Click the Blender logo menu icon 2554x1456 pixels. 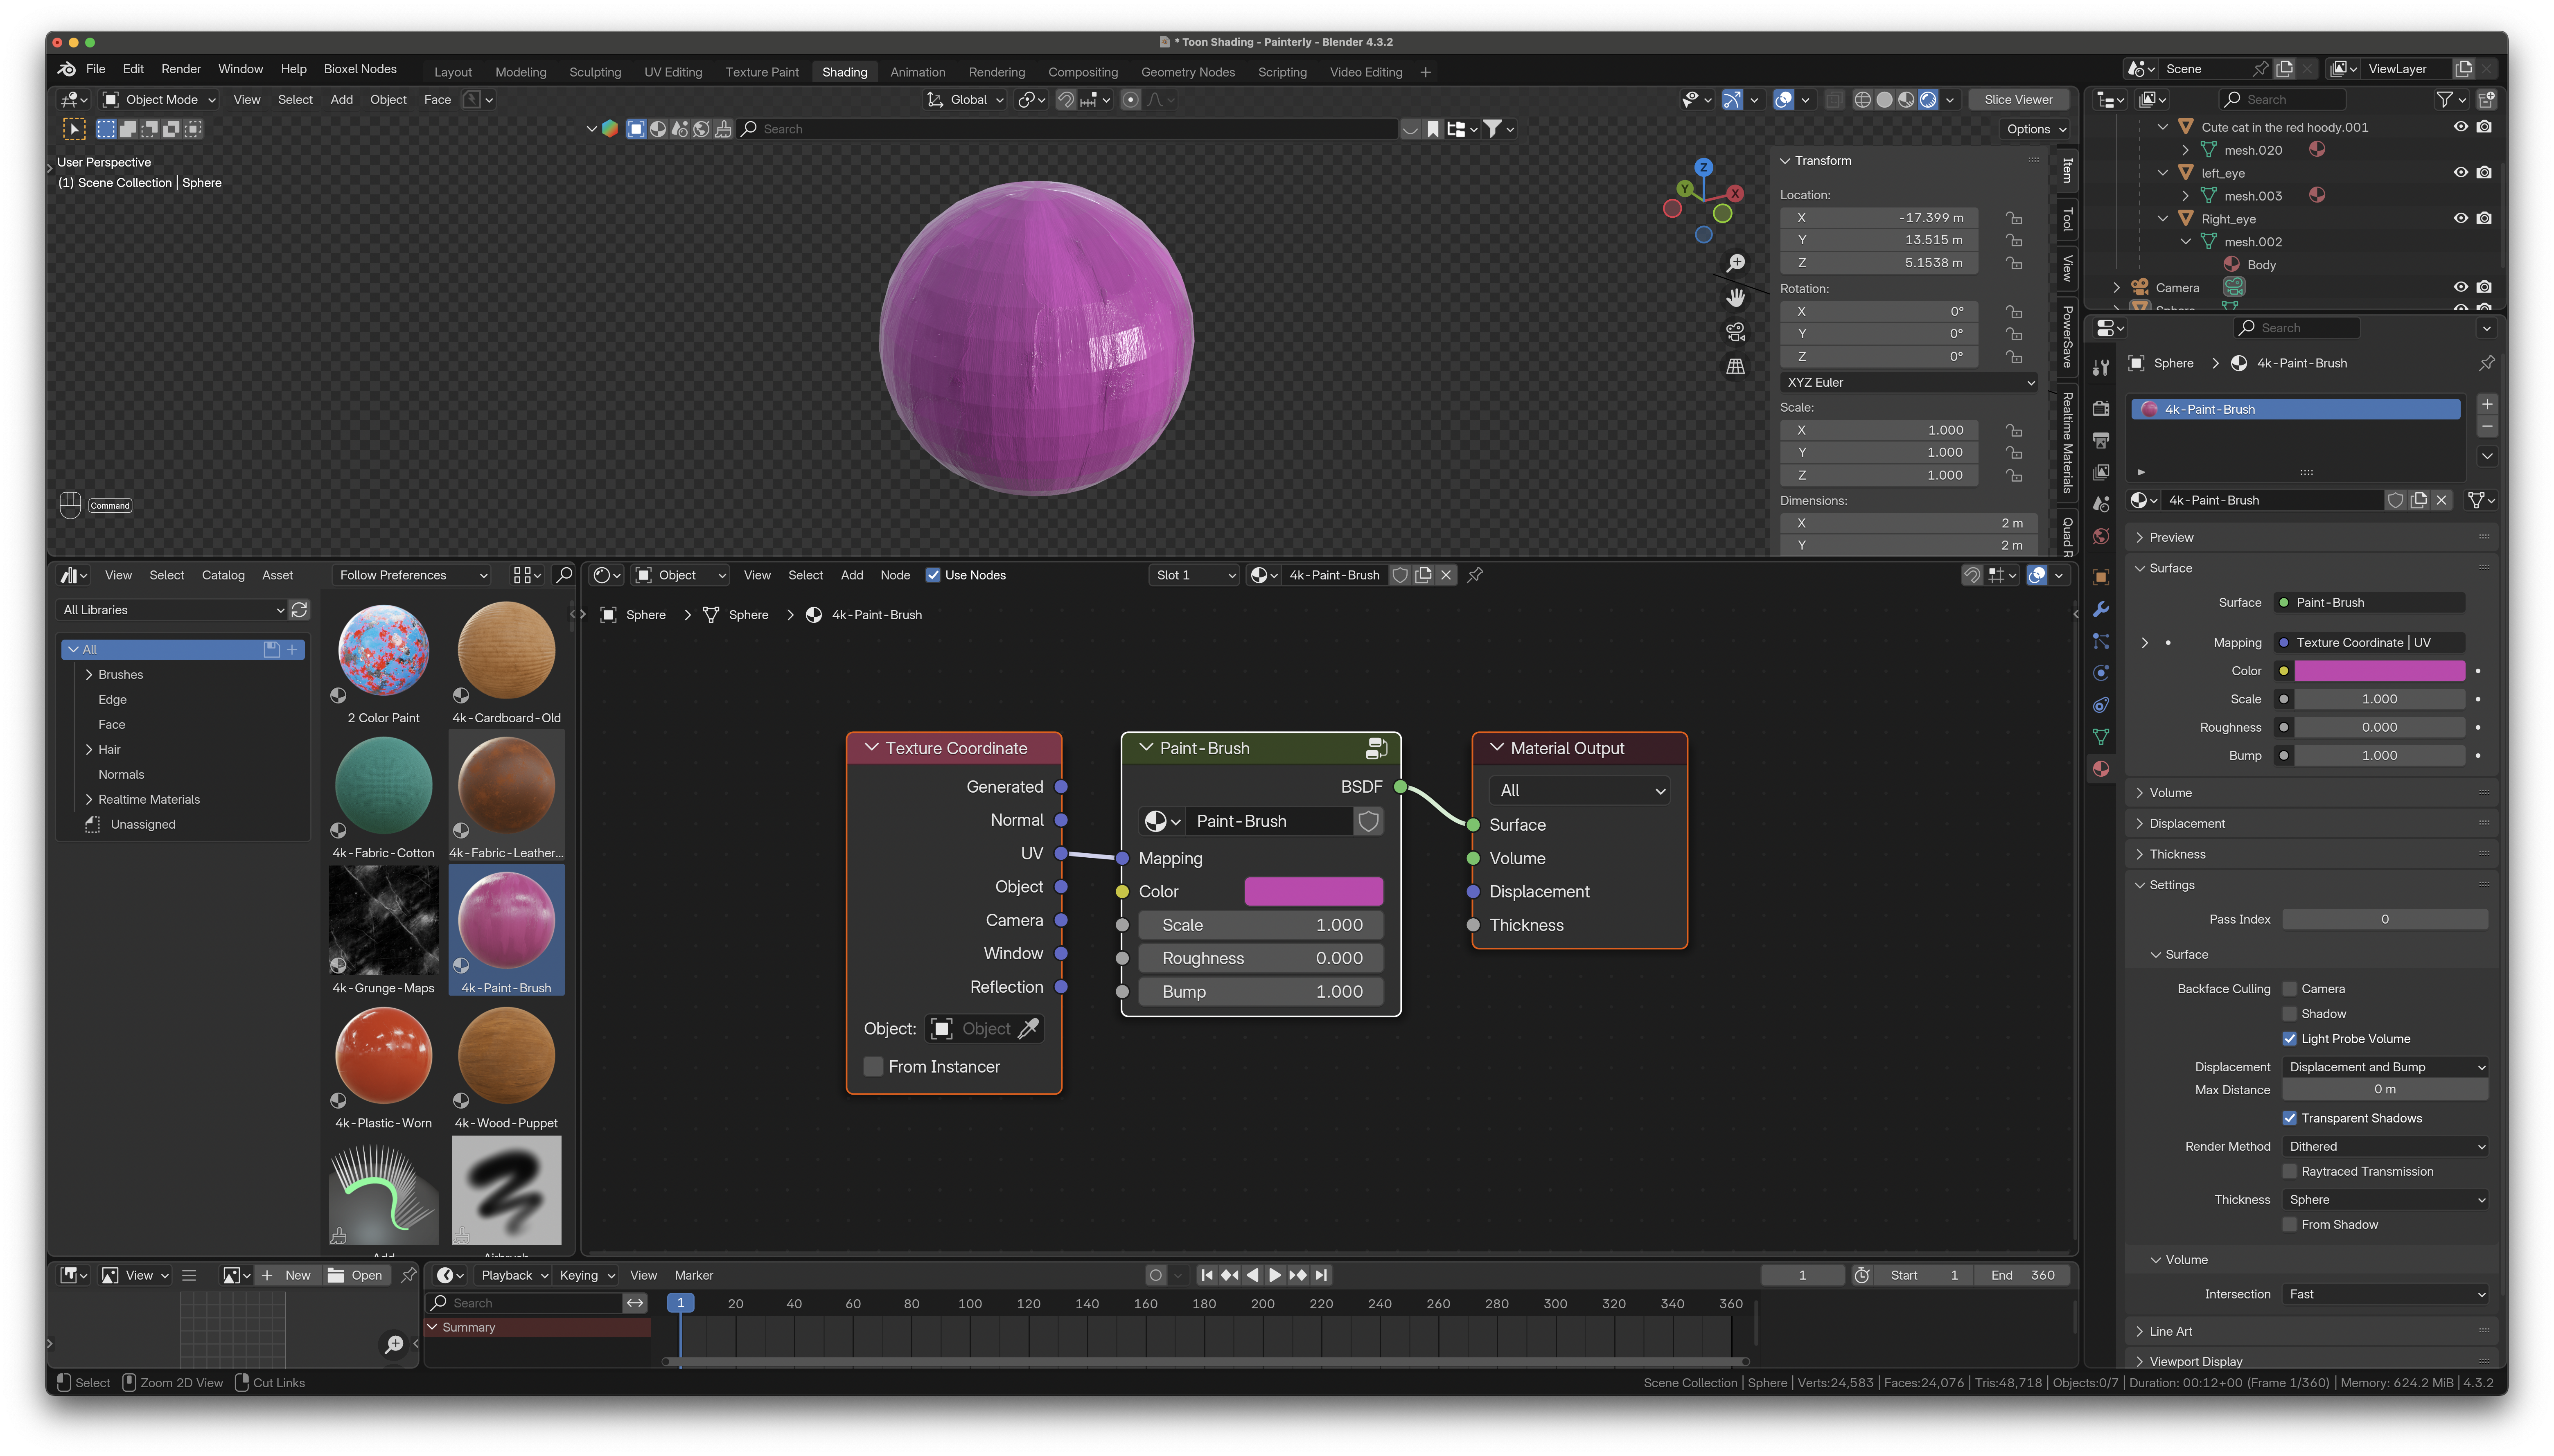tap(67, 69)
